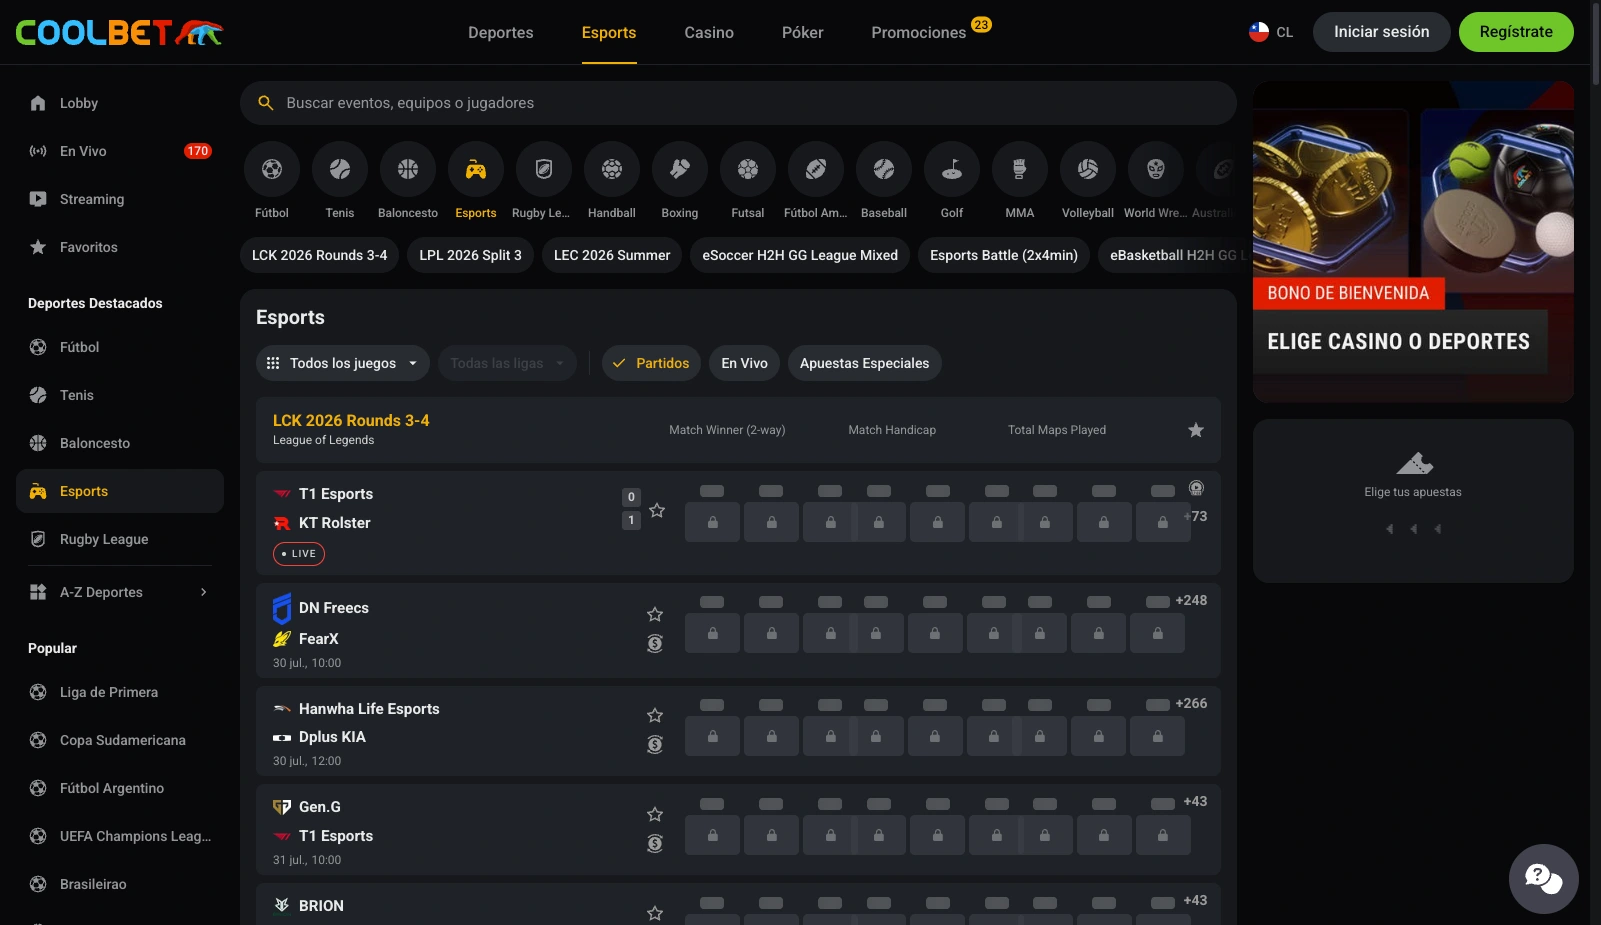The image size is (1601, 925).
Task: Click the Iniciar sesión button
Action: point(1381,32)
